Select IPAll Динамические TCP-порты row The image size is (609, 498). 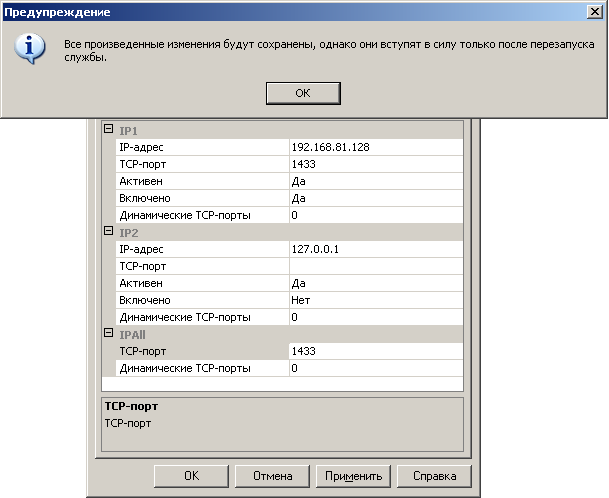pyautogui.click(x=198, y=368)
